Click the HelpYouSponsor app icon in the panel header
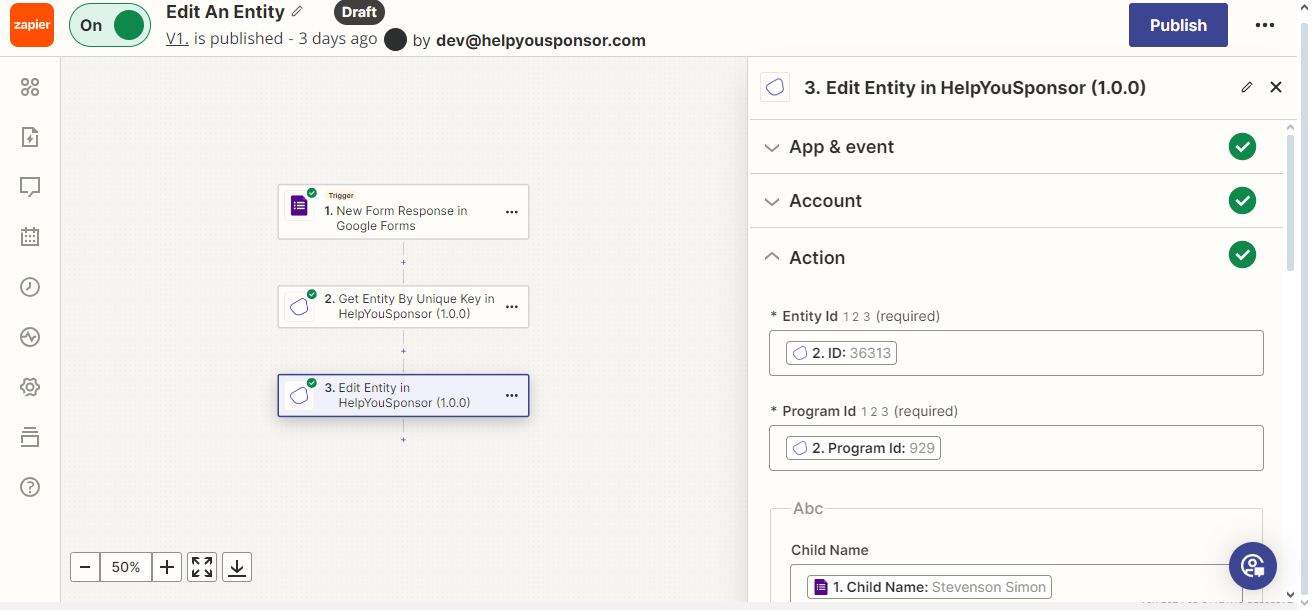The height and width of the screenshot is (610, 1312). [775, 87]
